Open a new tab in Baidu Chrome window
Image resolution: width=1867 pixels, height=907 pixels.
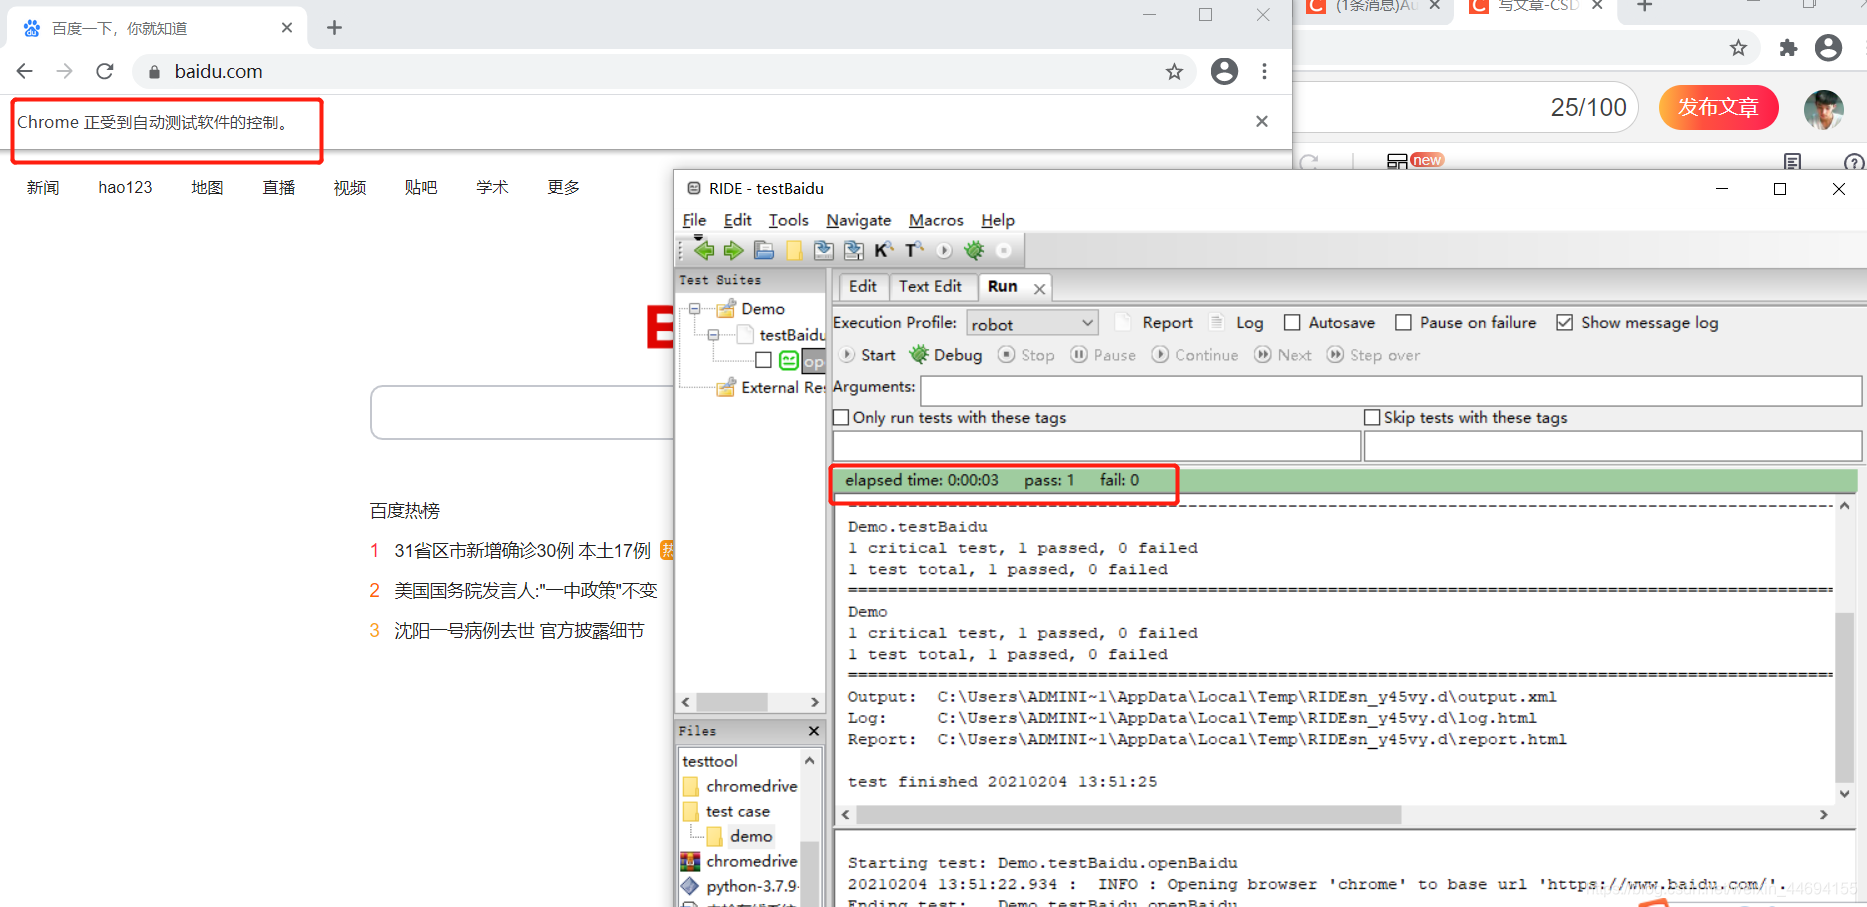334,28
